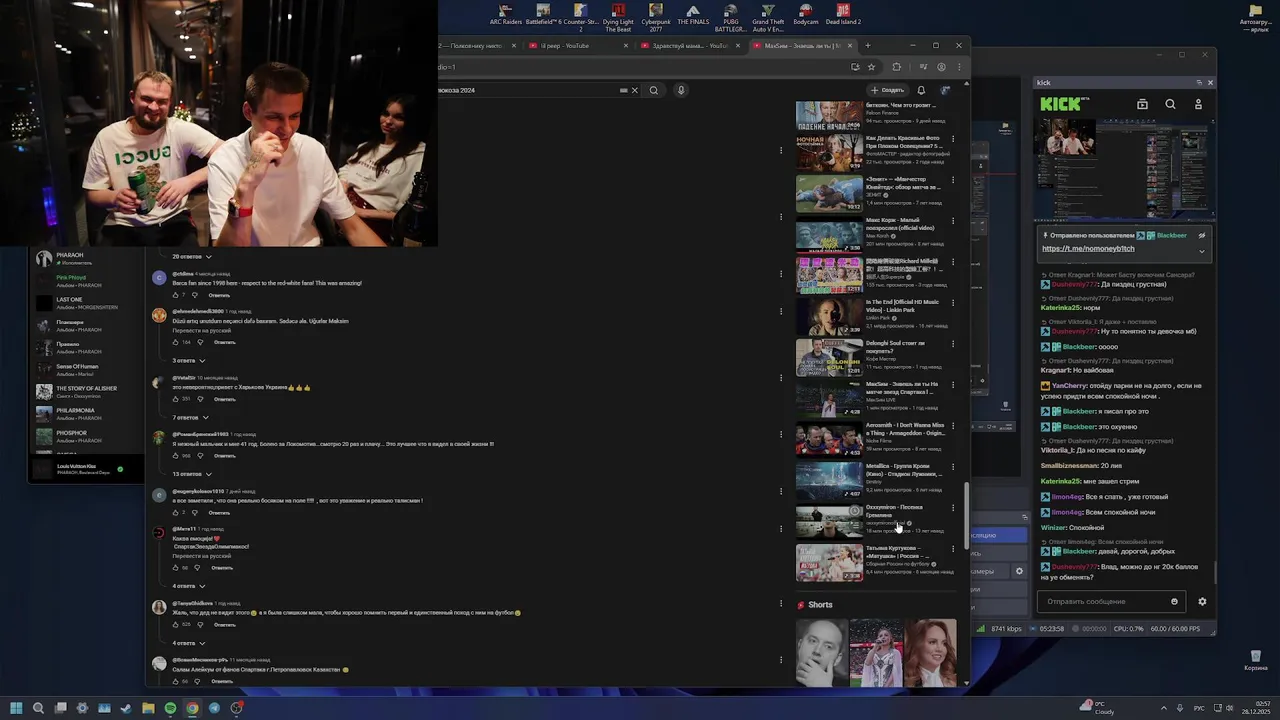
Task: Open the YouTube account avatar menu
Action: pyautogui.click(x=945, y=90)
